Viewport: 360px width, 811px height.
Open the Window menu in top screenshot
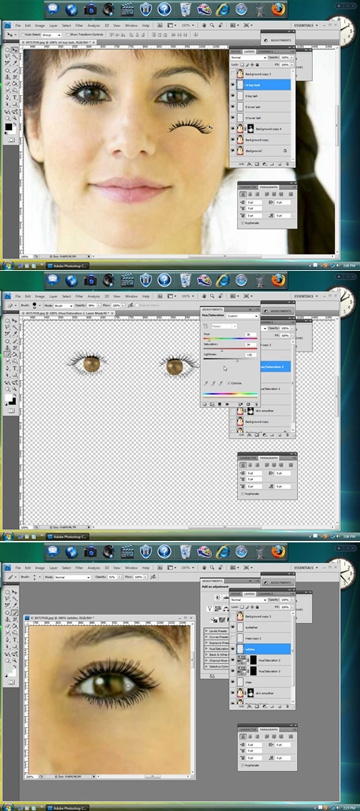tap(131, 25)
